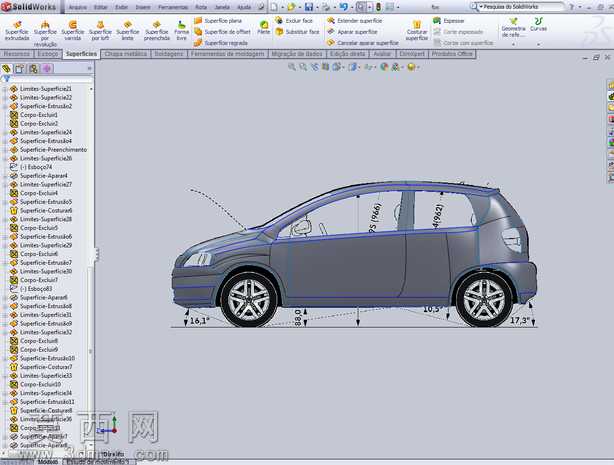Open the Inserir menu
614x465 pixels.
coord(143,7)
